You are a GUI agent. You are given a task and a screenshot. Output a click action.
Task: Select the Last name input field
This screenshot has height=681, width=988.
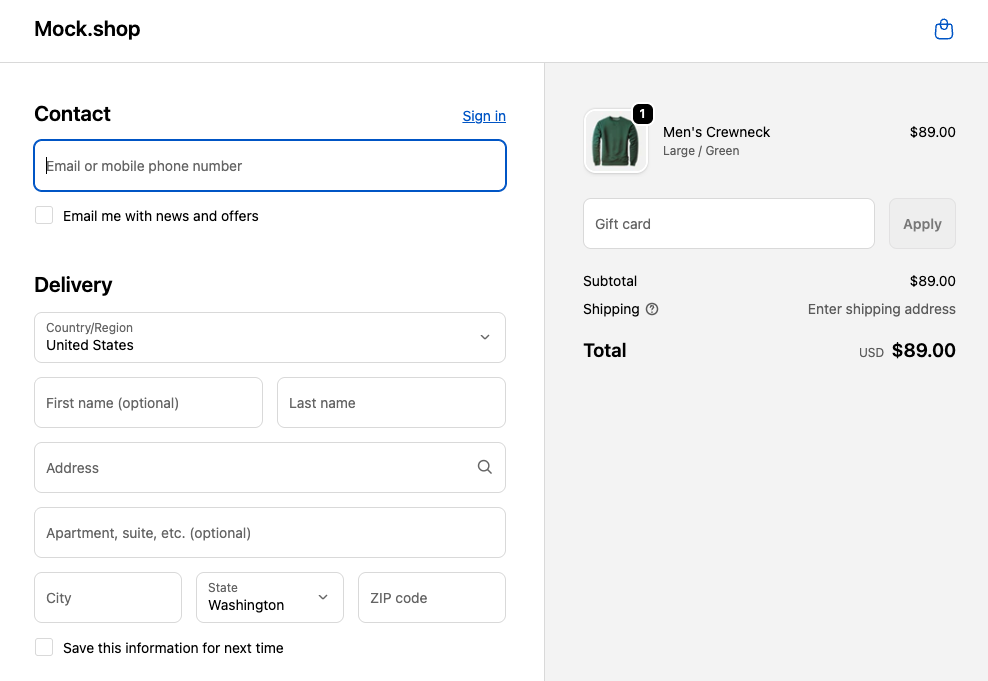[391, 403]
